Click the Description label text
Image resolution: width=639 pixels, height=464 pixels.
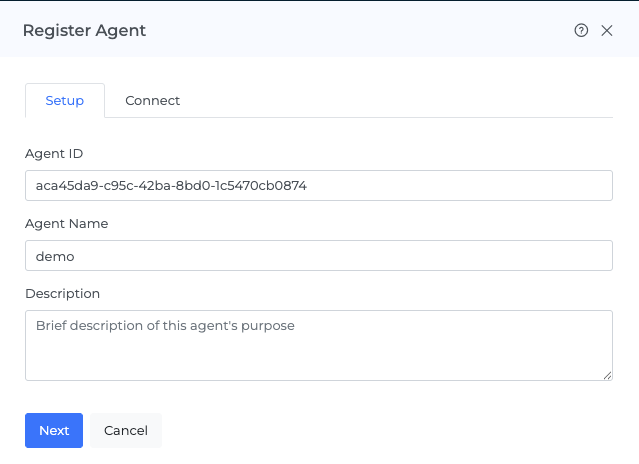coord(62,294)
